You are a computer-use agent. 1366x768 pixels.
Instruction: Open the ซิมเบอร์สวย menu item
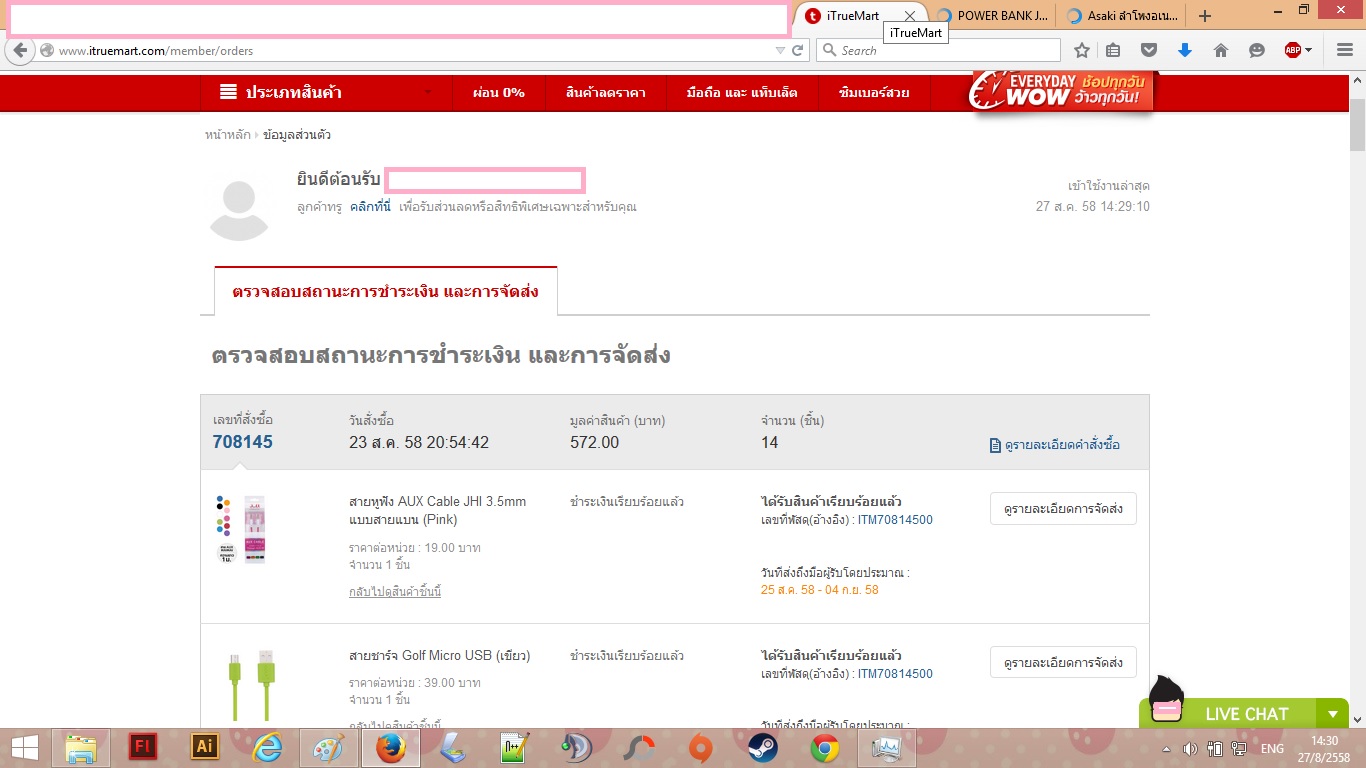coord(874,92)
